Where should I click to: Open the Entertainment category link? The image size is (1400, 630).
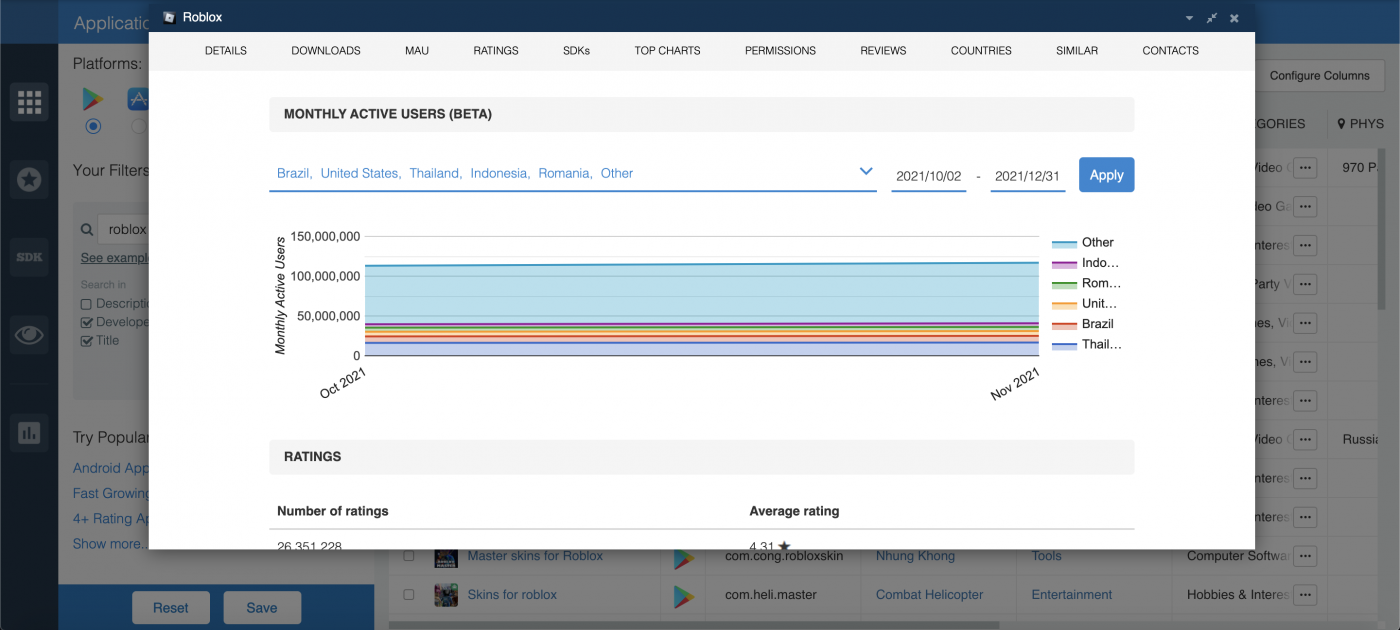(x=1072, y=594)
